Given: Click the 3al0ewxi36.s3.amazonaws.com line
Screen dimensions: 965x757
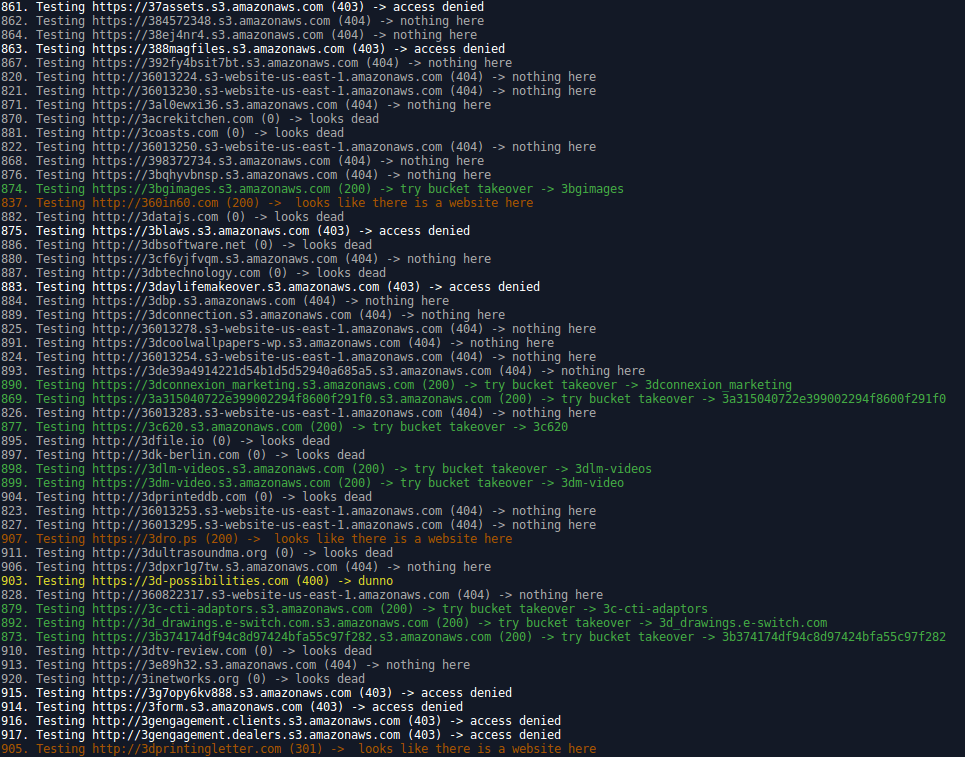Looking at the screenshot, I should click(x=246, y=105).
